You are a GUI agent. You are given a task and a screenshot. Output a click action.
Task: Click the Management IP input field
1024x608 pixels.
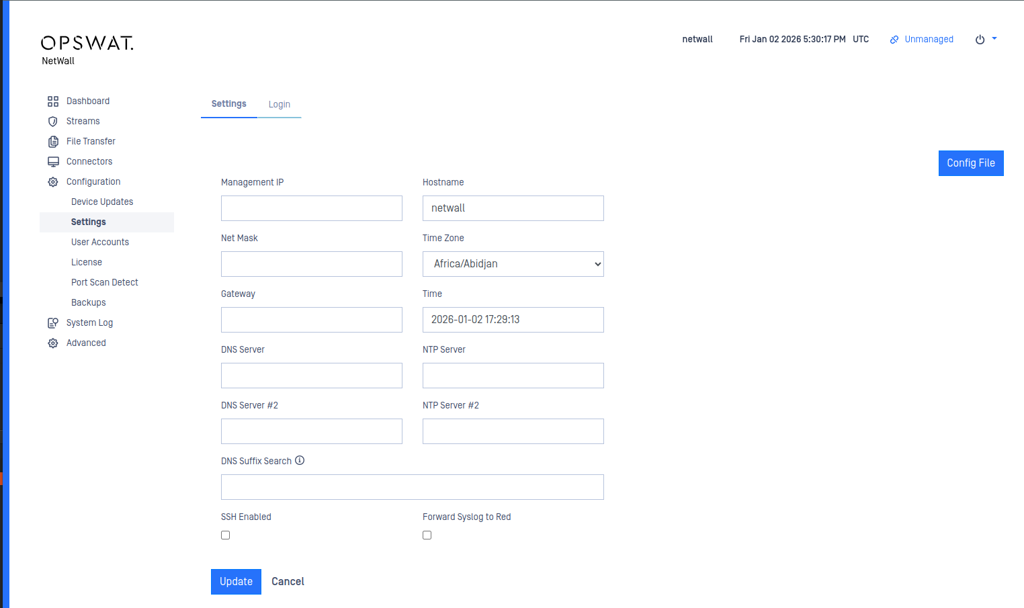(x=311, y=208)
